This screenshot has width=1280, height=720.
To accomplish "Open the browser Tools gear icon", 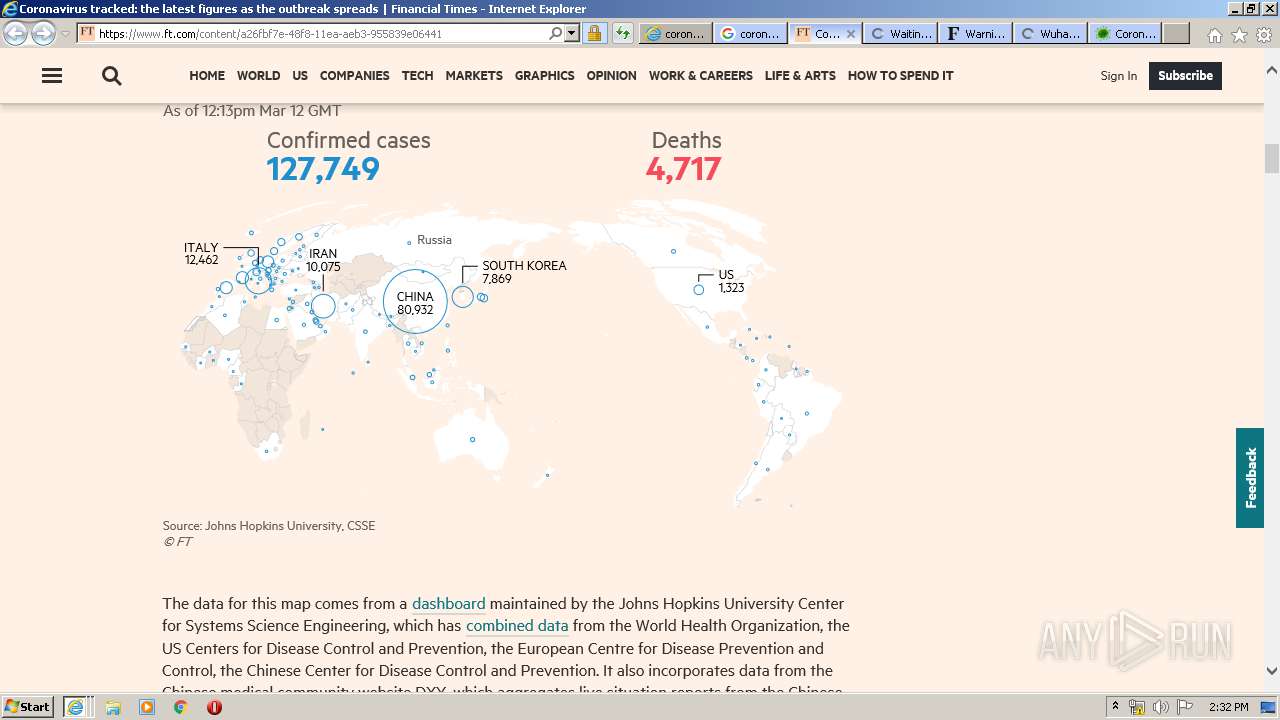I will click(x=1264, y=35).
